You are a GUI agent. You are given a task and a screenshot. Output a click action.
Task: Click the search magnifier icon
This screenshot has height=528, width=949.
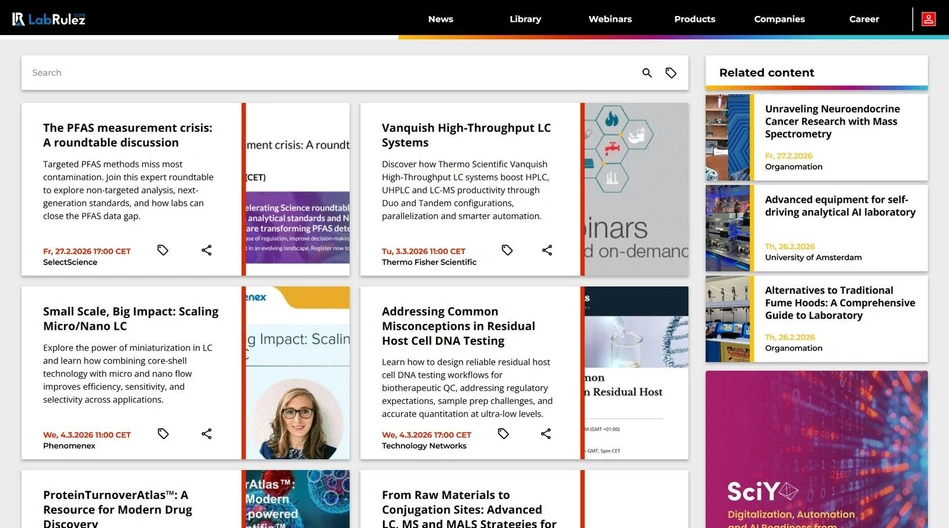click(647, 73)
